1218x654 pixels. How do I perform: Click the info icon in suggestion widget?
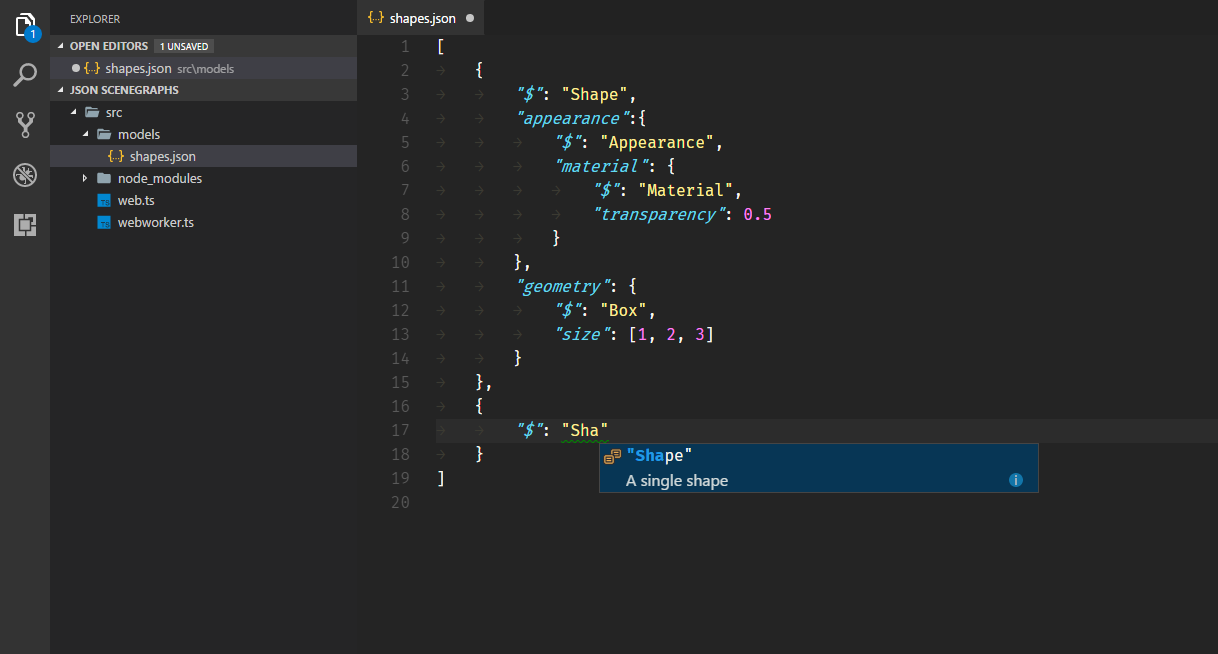click(x=1016, y=480)
